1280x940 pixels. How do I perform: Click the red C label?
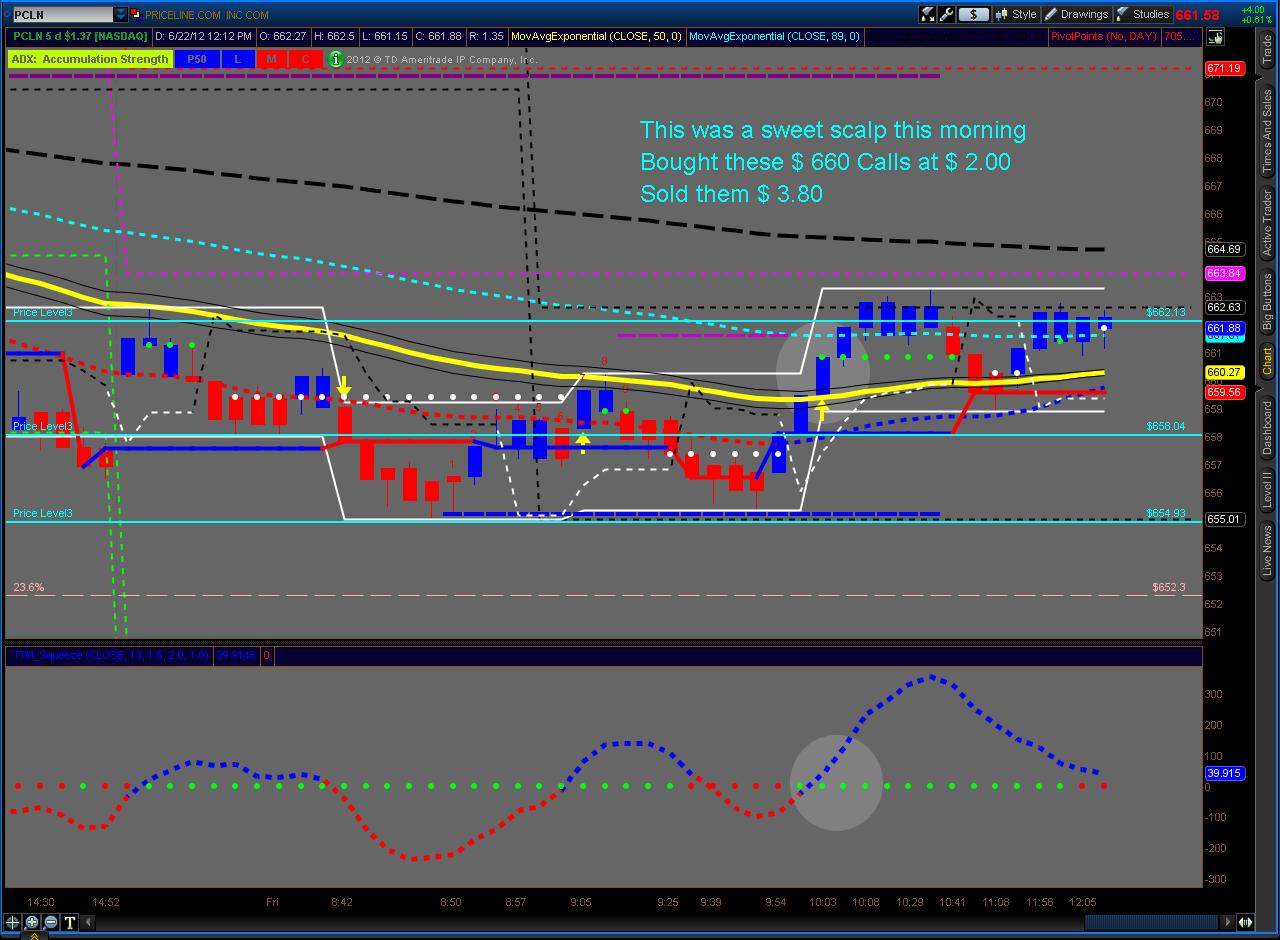point(305,59)
